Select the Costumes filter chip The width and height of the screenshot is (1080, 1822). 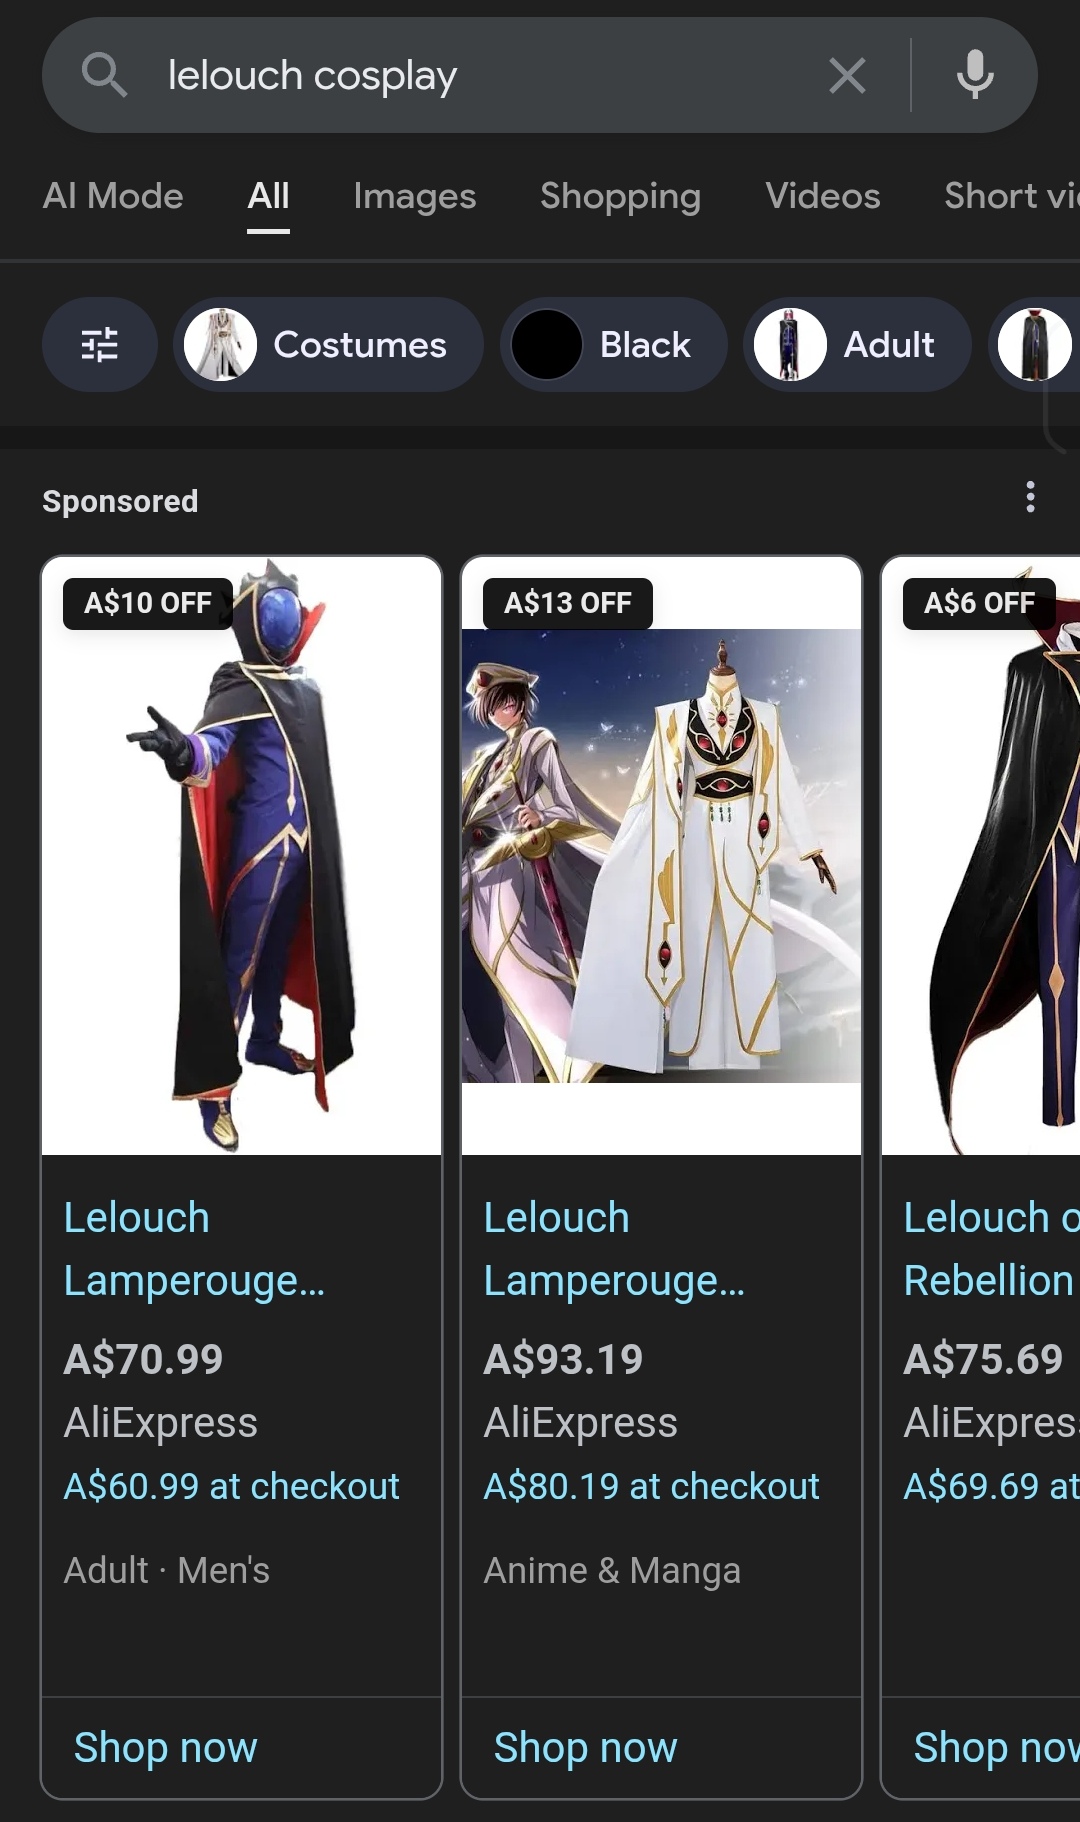pos(329,345)
